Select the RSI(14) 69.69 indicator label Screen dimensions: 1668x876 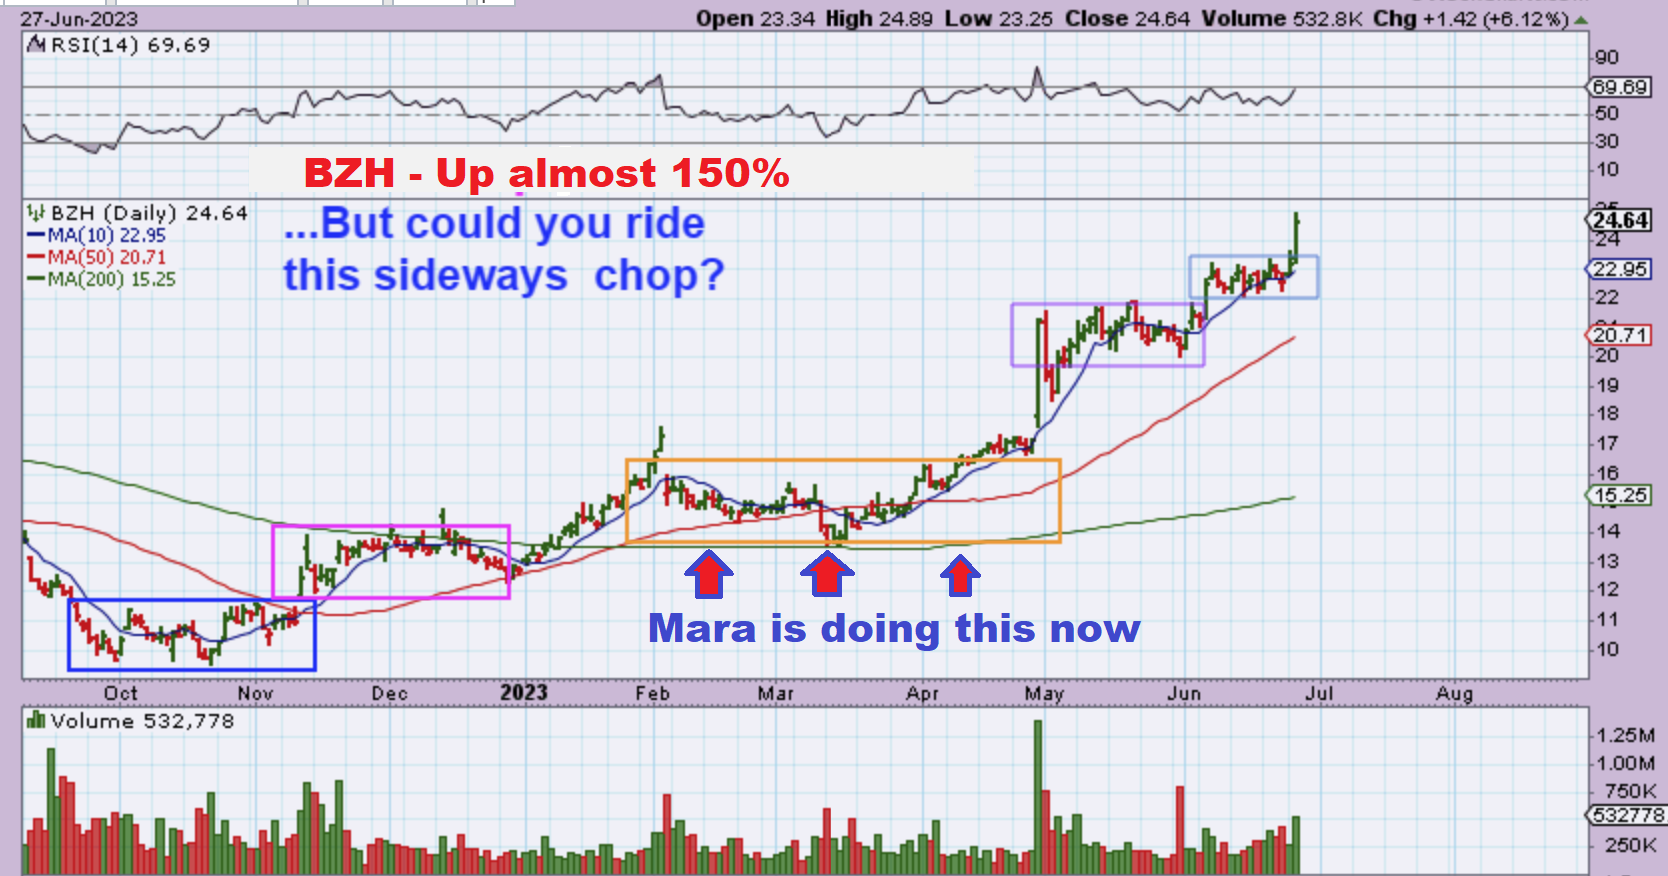tap(130, 45)
